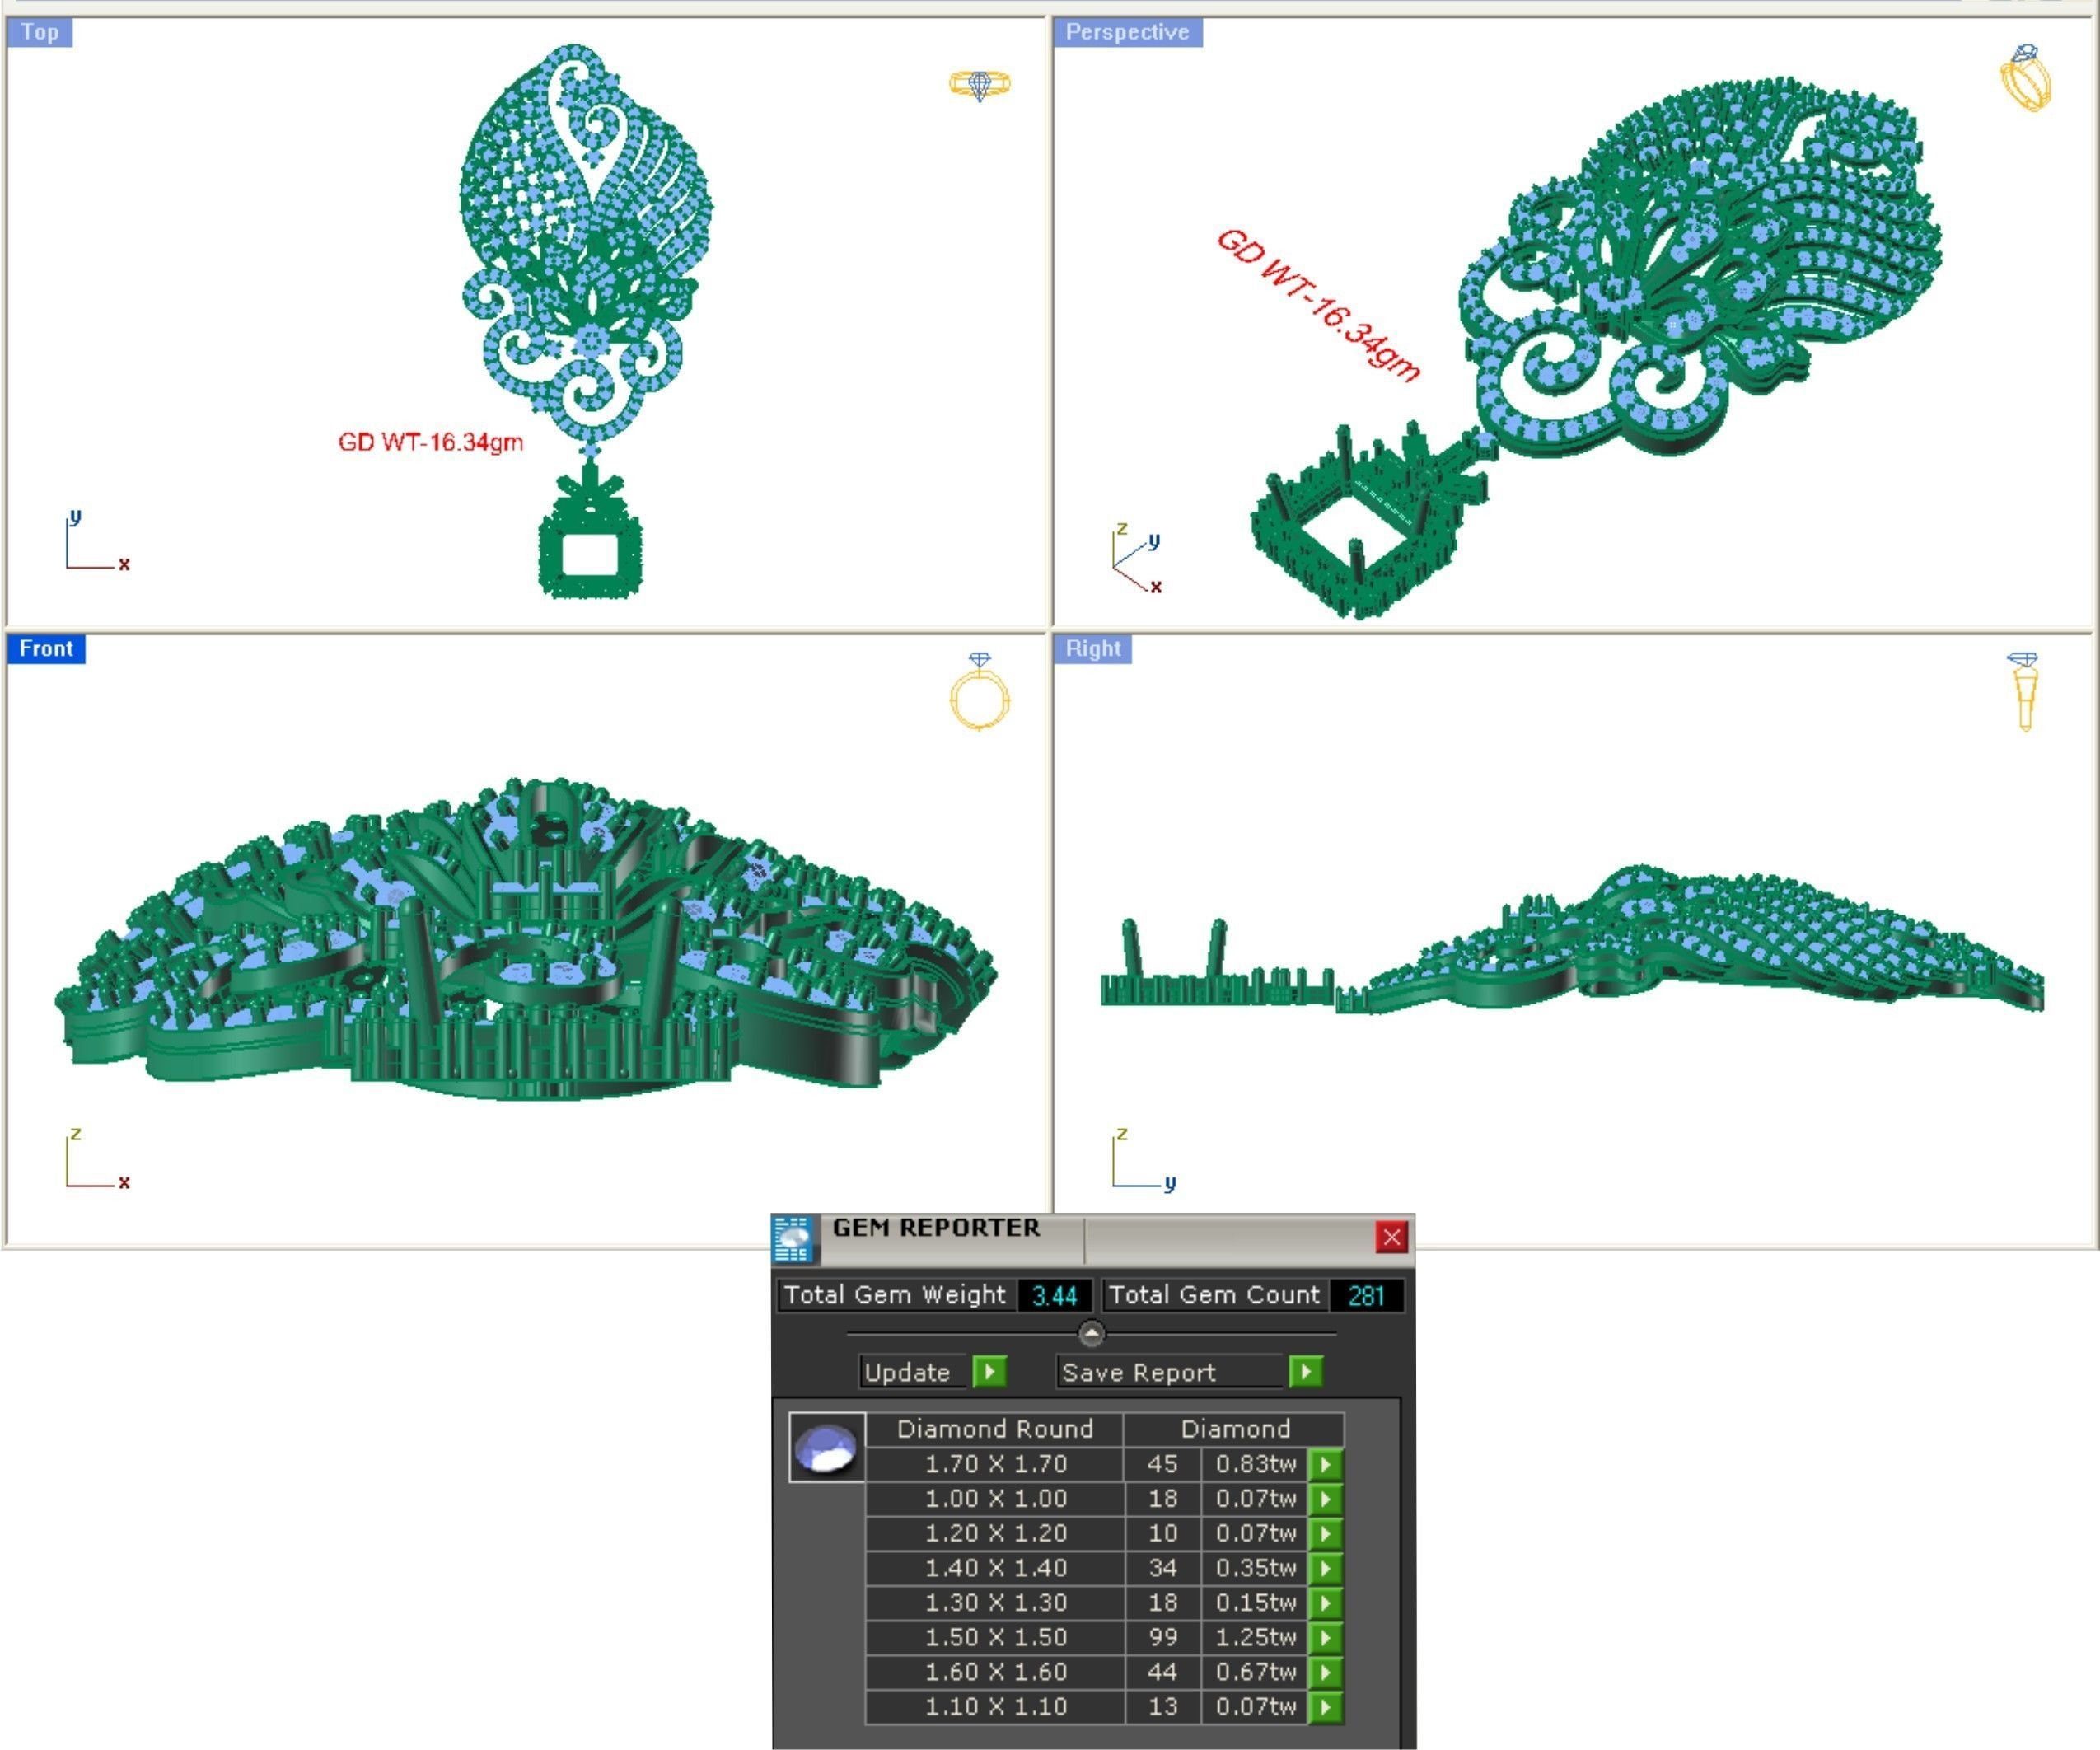Click the green arrow for 1.50 X 1.50 row
2100x1750 pixels.
[1325, 1637]
